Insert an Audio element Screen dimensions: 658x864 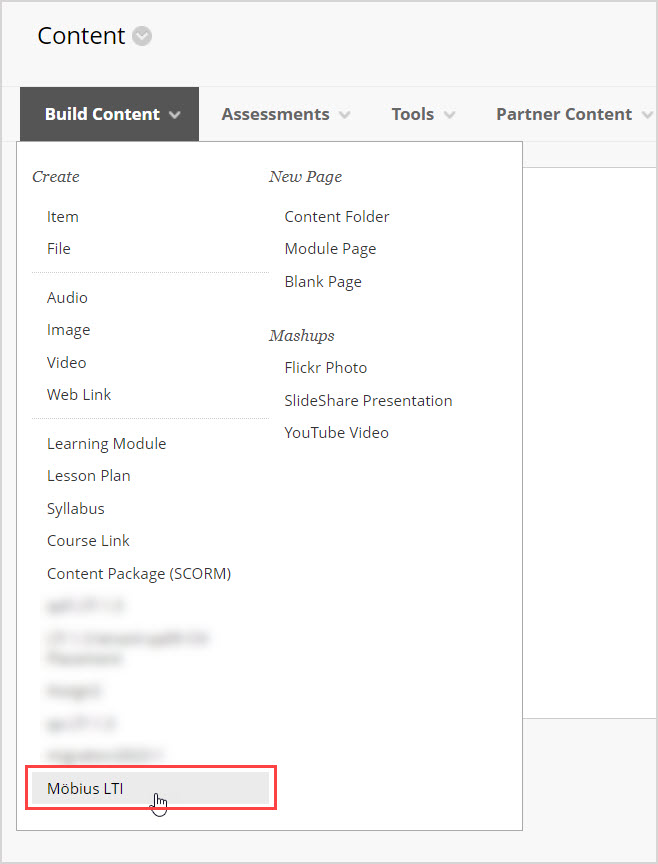pyautogui.click(x=67, y=297)
